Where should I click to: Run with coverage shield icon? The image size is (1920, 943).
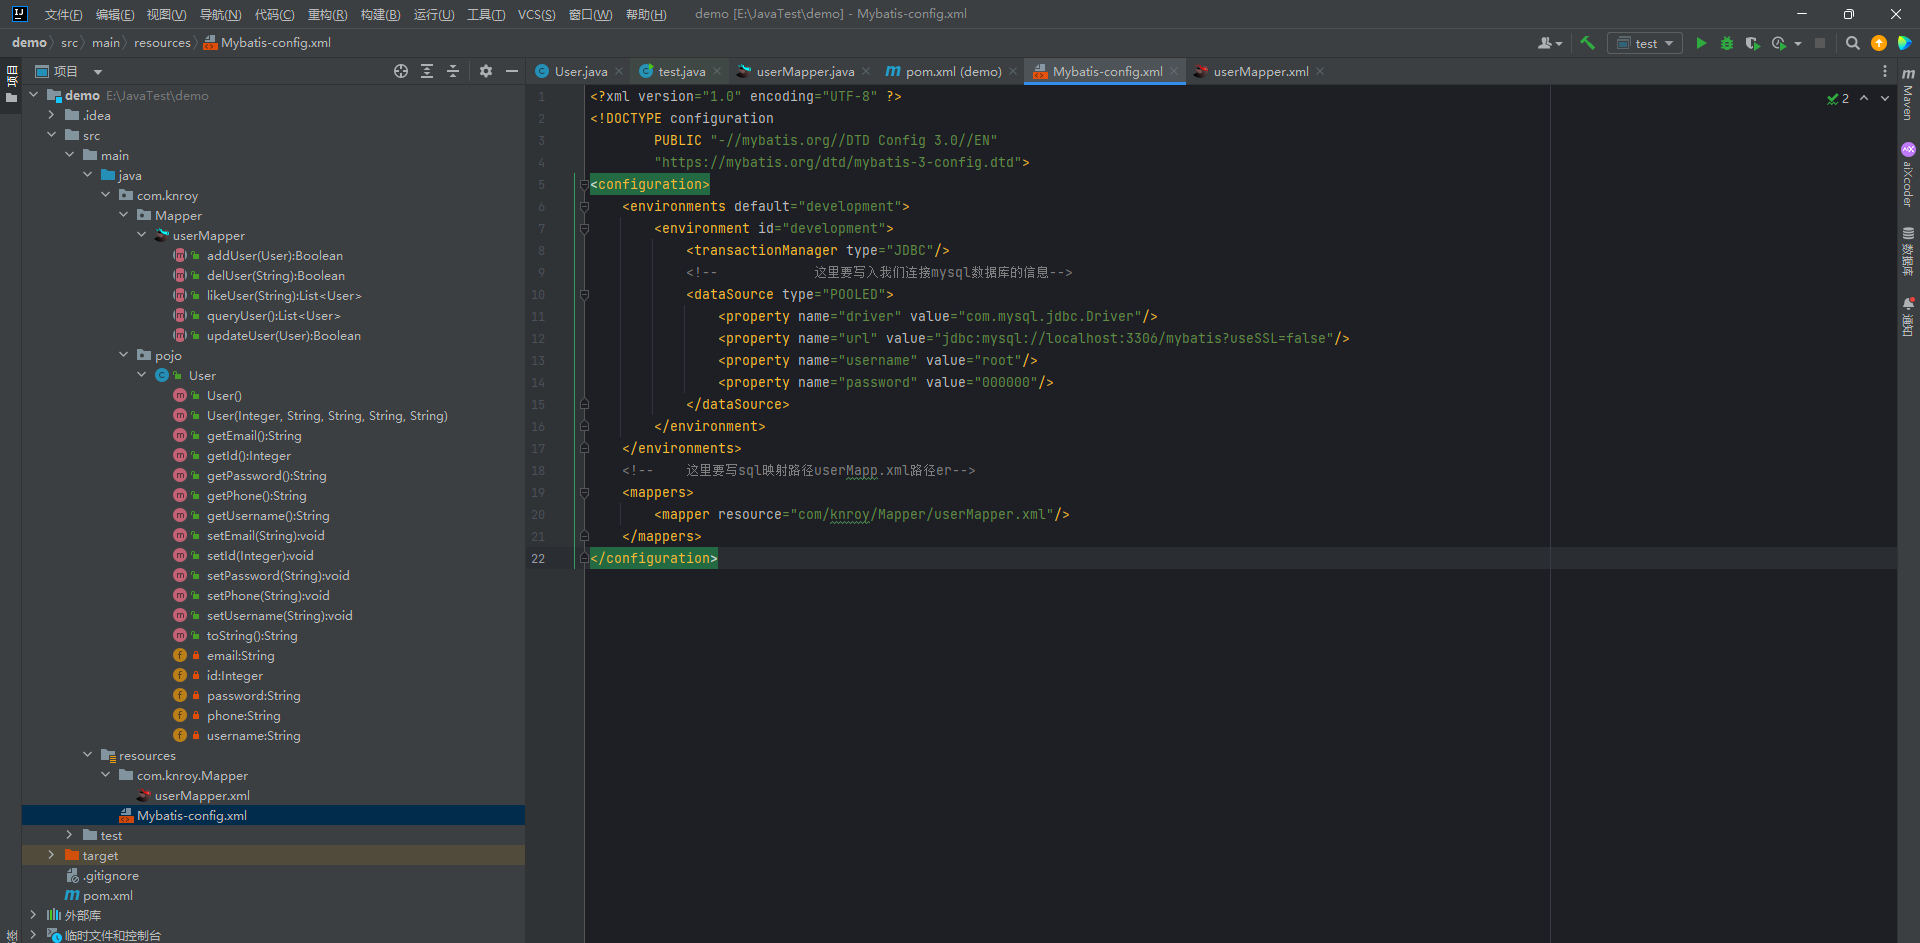tap(1752, 43)
